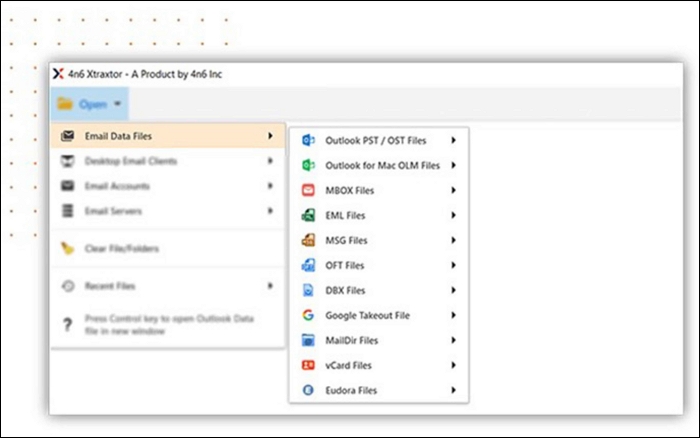Click the blue OFT Files icon
700x438 pixels.
308,265
